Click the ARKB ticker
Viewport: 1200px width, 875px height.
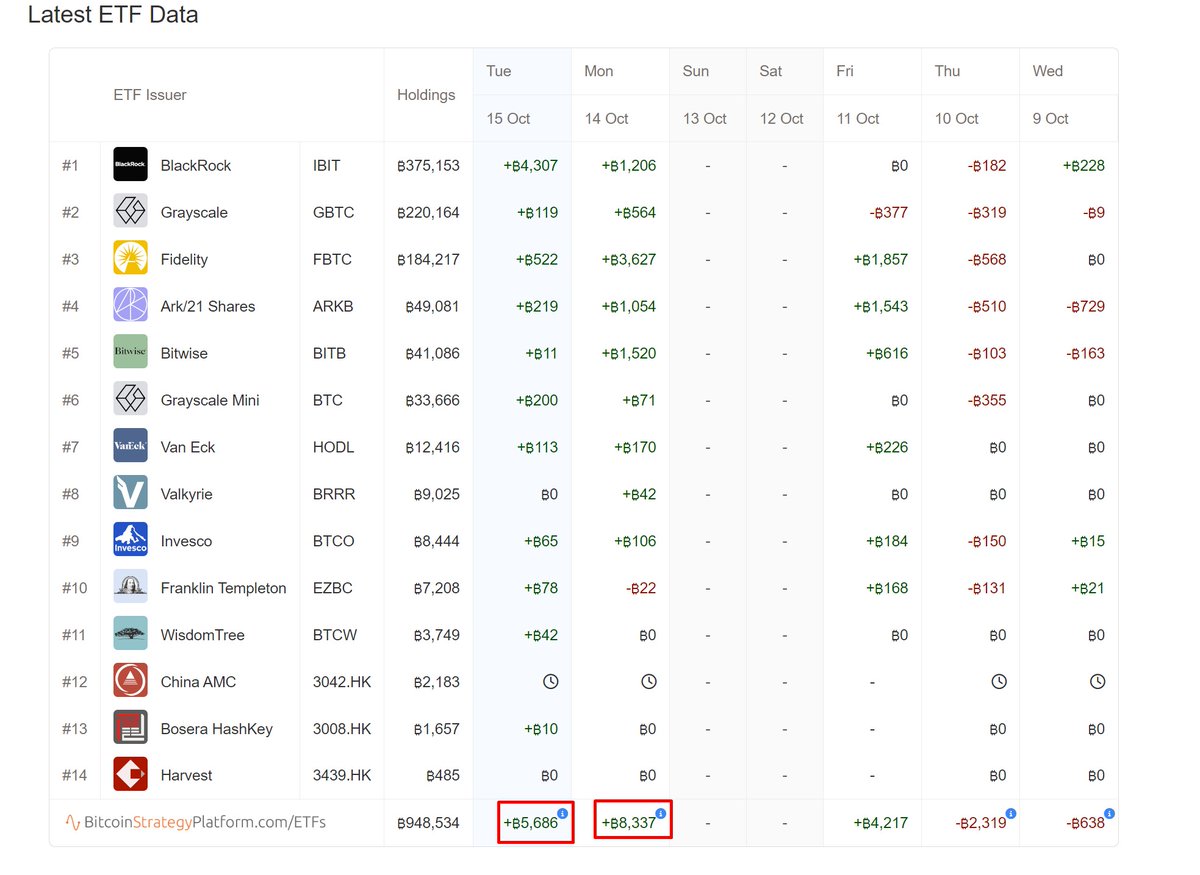pyautogui.click(x=333, y=306)
